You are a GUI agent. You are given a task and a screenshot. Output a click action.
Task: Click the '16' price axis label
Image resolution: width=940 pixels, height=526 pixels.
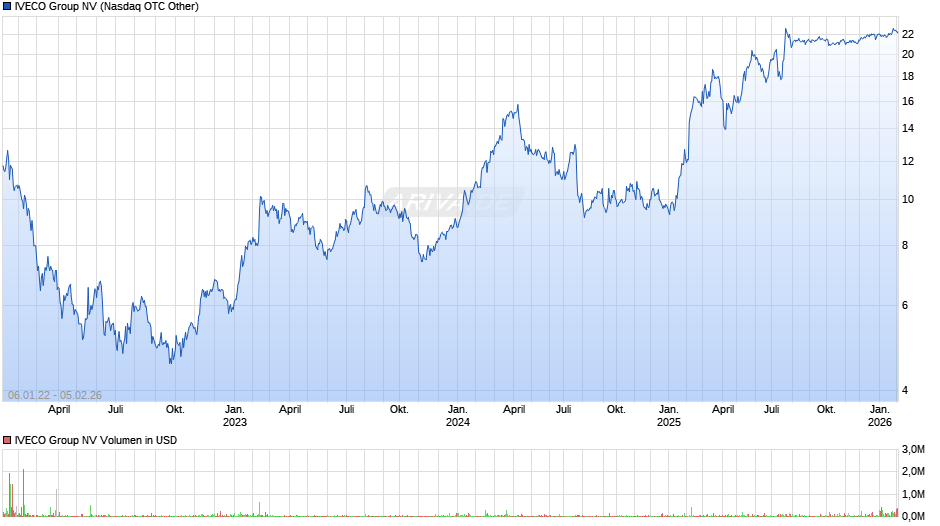(x=908, y=101)
